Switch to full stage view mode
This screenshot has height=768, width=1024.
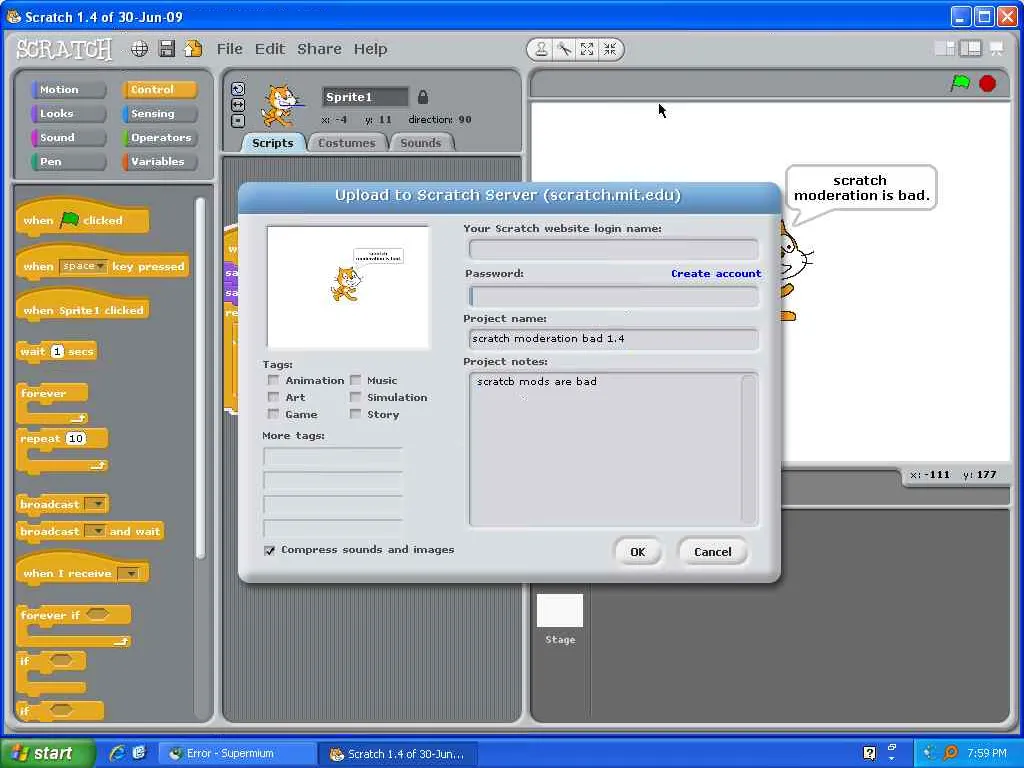point(970,48)
